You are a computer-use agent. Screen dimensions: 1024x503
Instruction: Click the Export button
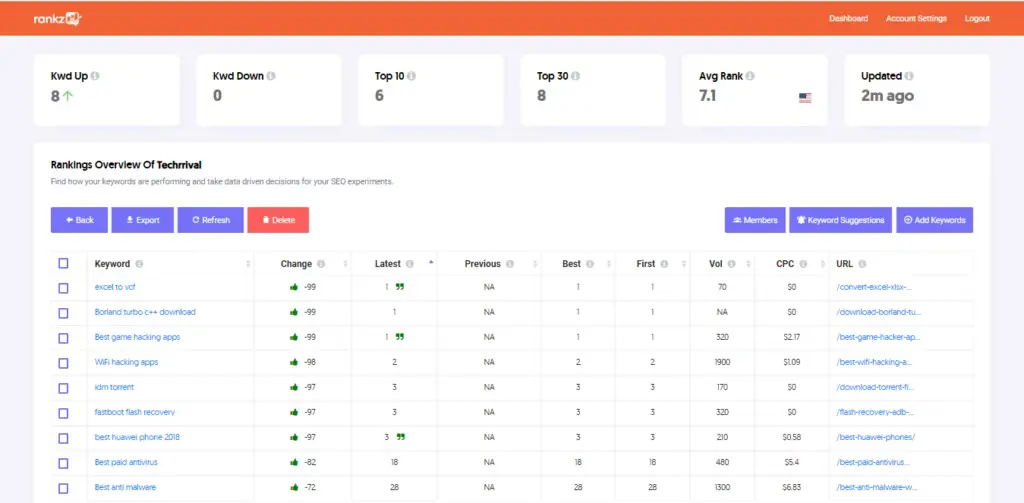click(142, 220)
